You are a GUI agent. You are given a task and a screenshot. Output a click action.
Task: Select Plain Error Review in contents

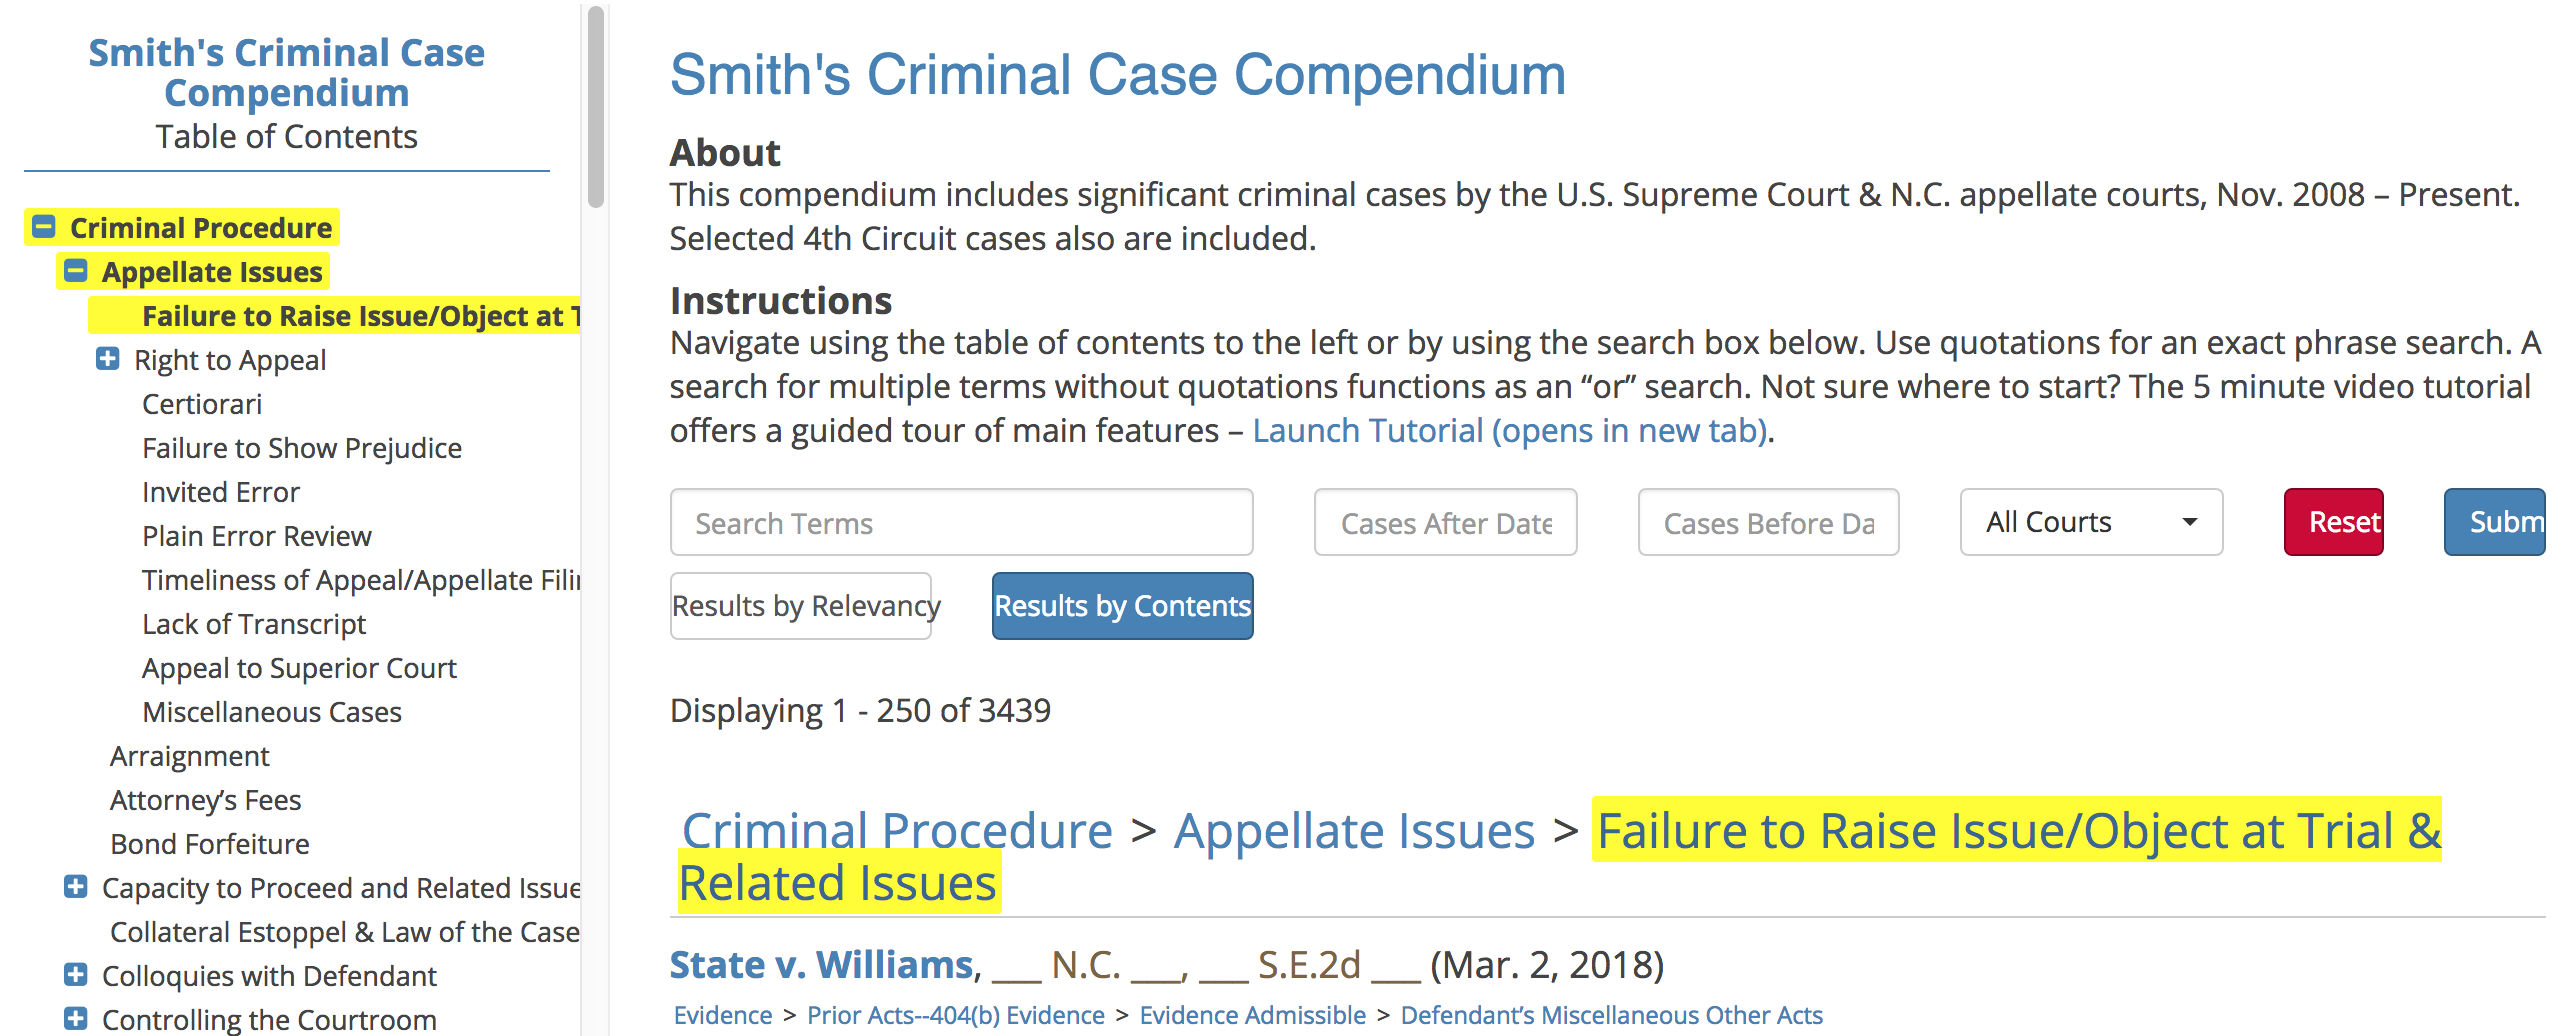point(257,536)
